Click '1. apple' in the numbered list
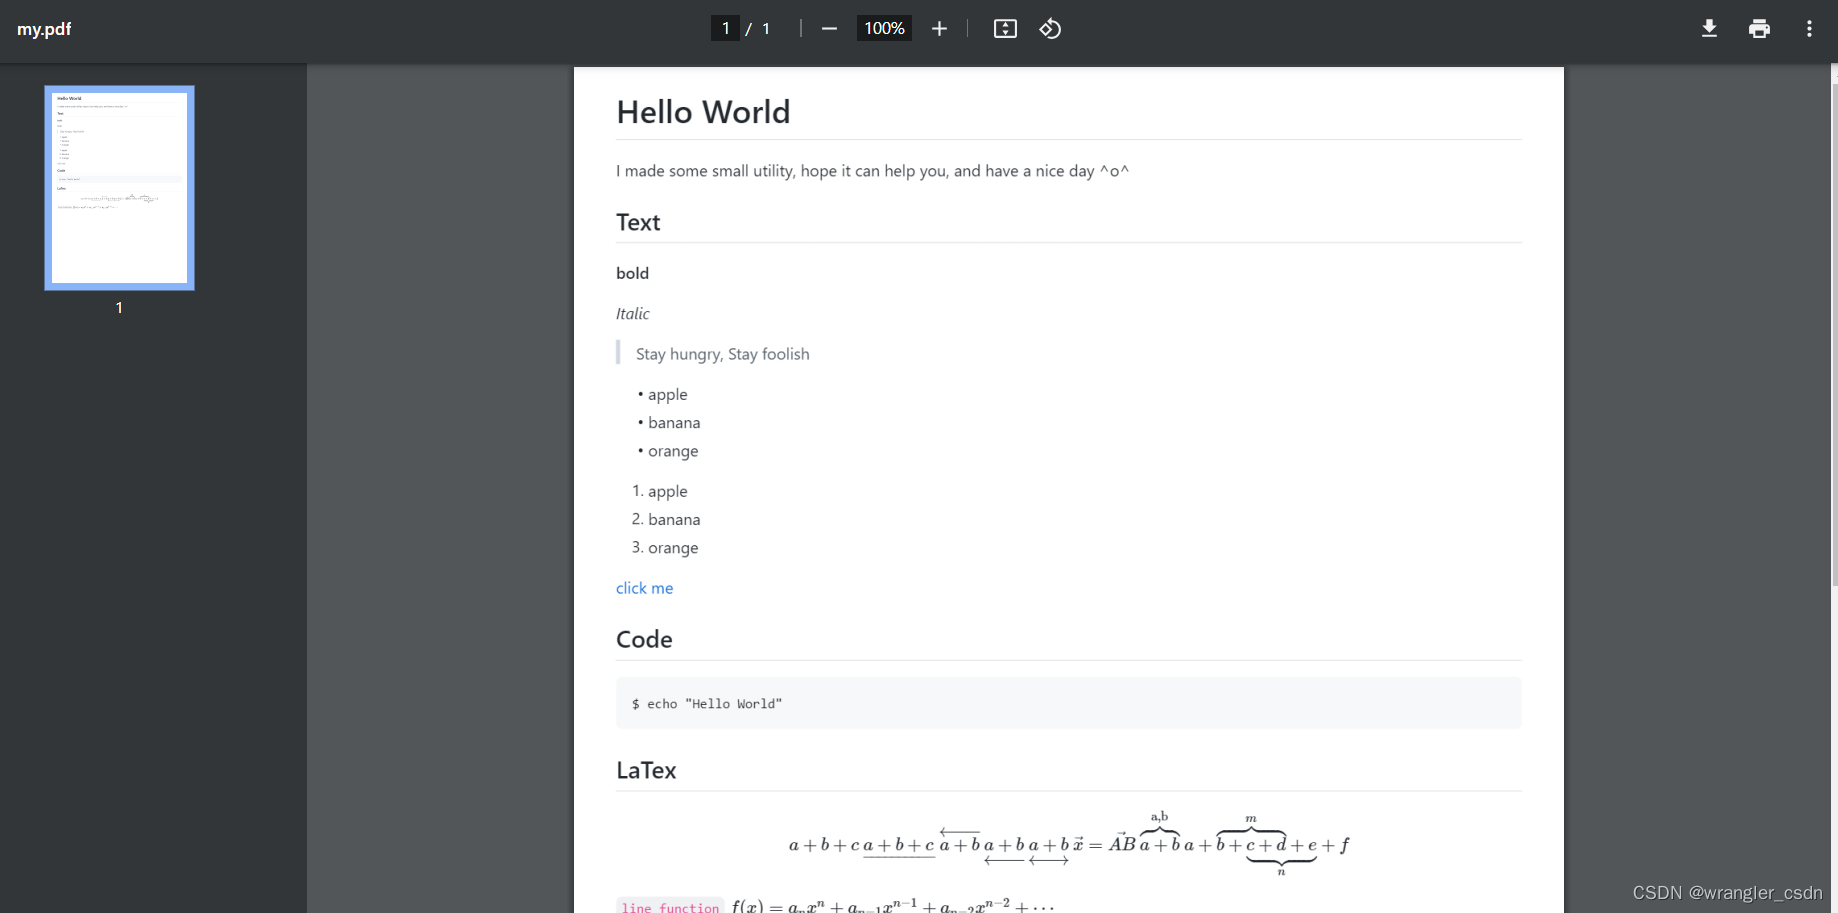The width and height of the screenshot is (1838, 913). 659,491
